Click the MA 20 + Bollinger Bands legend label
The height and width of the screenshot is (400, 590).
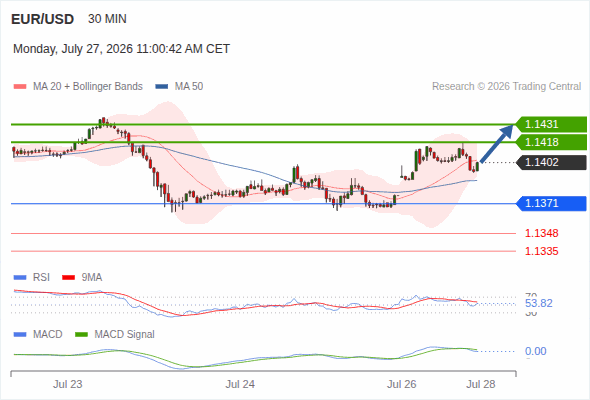[88, 87]
